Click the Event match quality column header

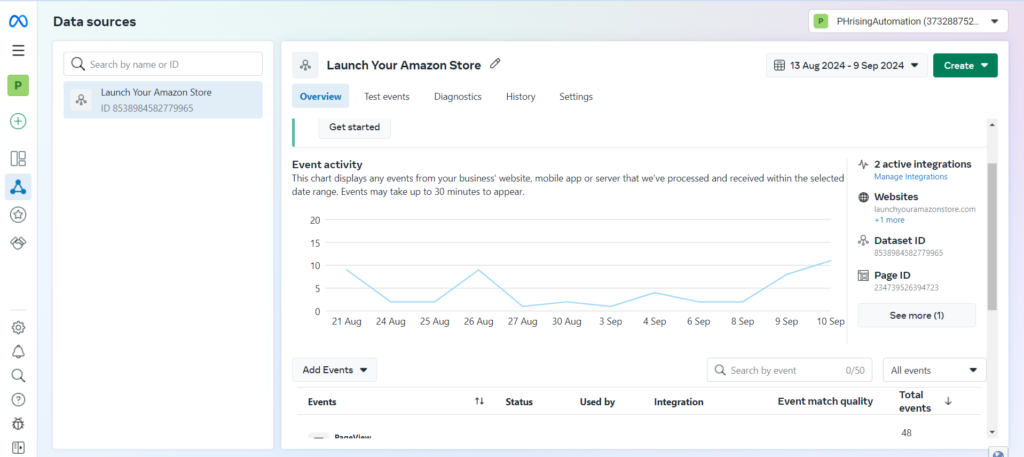pos(825,402)
